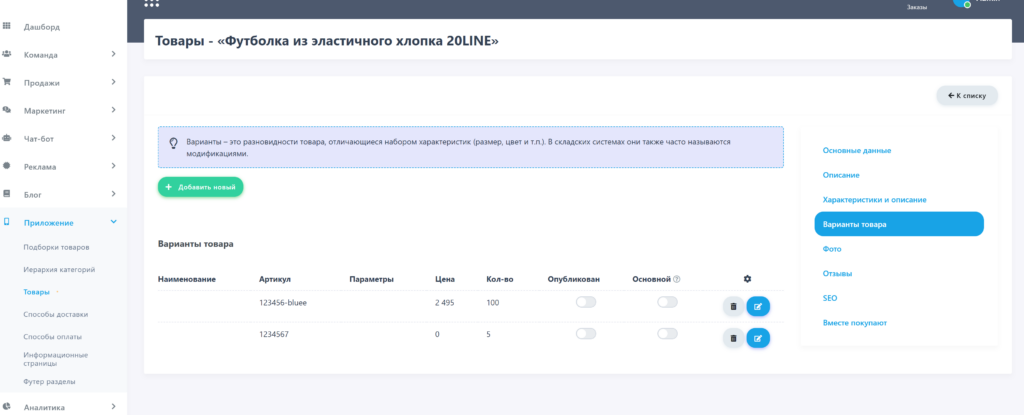
Task: Click the Аналитика pie chart icon
Action: (x=7, y=406)
